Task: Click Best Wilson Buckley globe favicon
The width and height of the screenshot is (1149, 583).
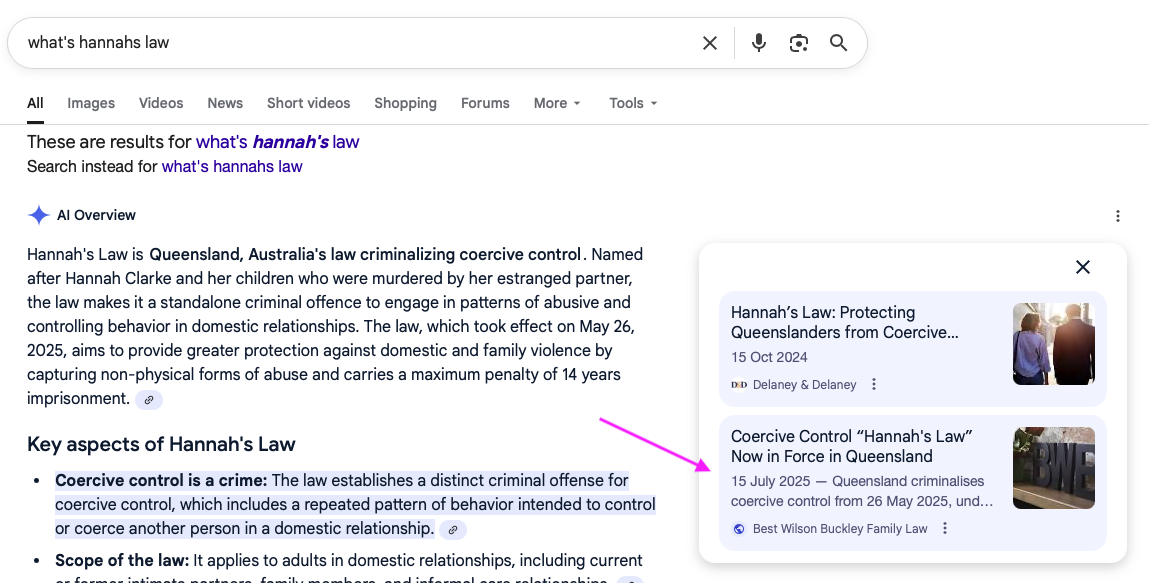Action: click(x=739, y=529)
